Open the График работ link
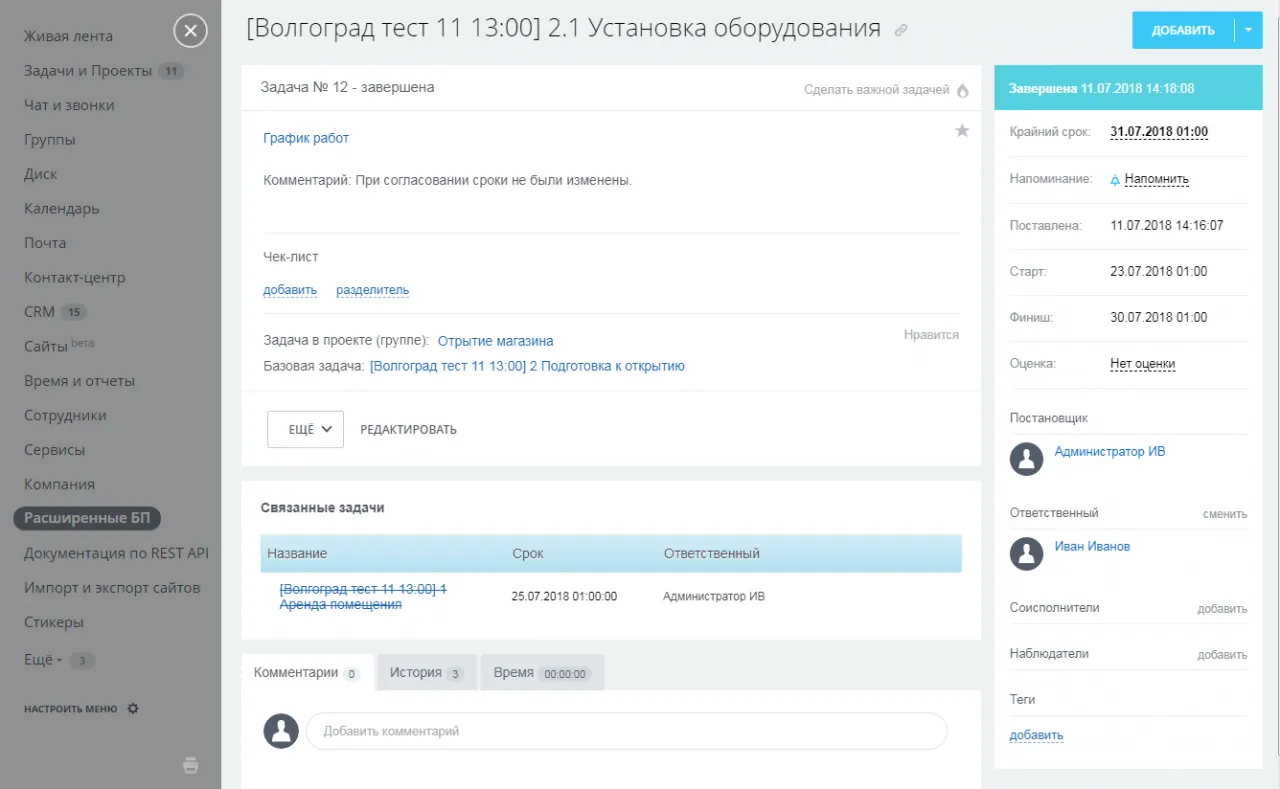Image resolution: width=1280 pixels, height=789 pixels. (x=306, y=138)
